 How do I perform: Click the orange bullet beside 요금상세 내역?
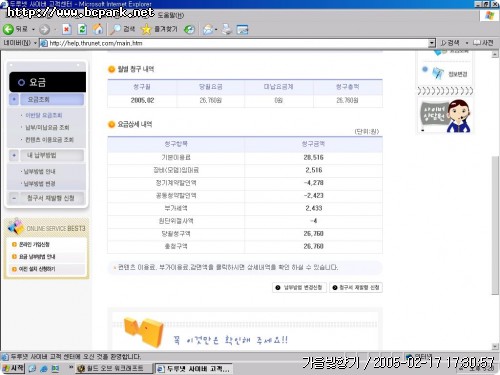[111, 124]
